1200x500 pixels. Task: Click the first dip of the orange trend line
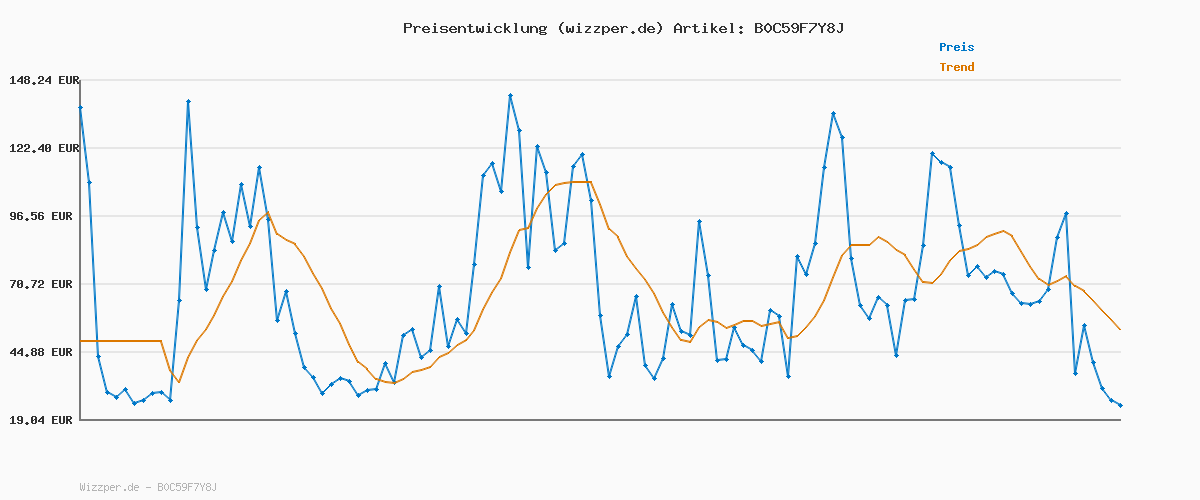click(179, 382)
